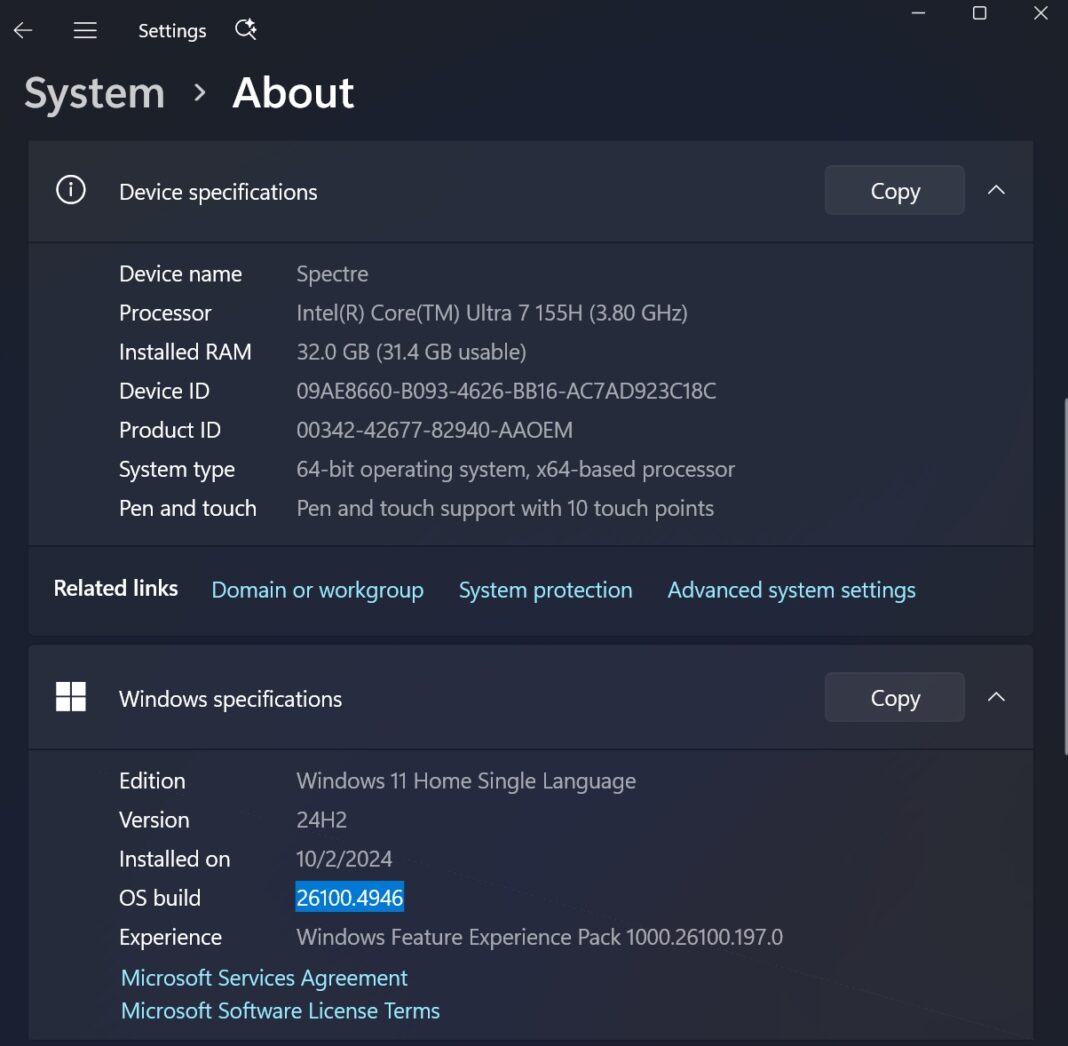Click the Windows logo icon beside Windows specifications

[70, 697]
